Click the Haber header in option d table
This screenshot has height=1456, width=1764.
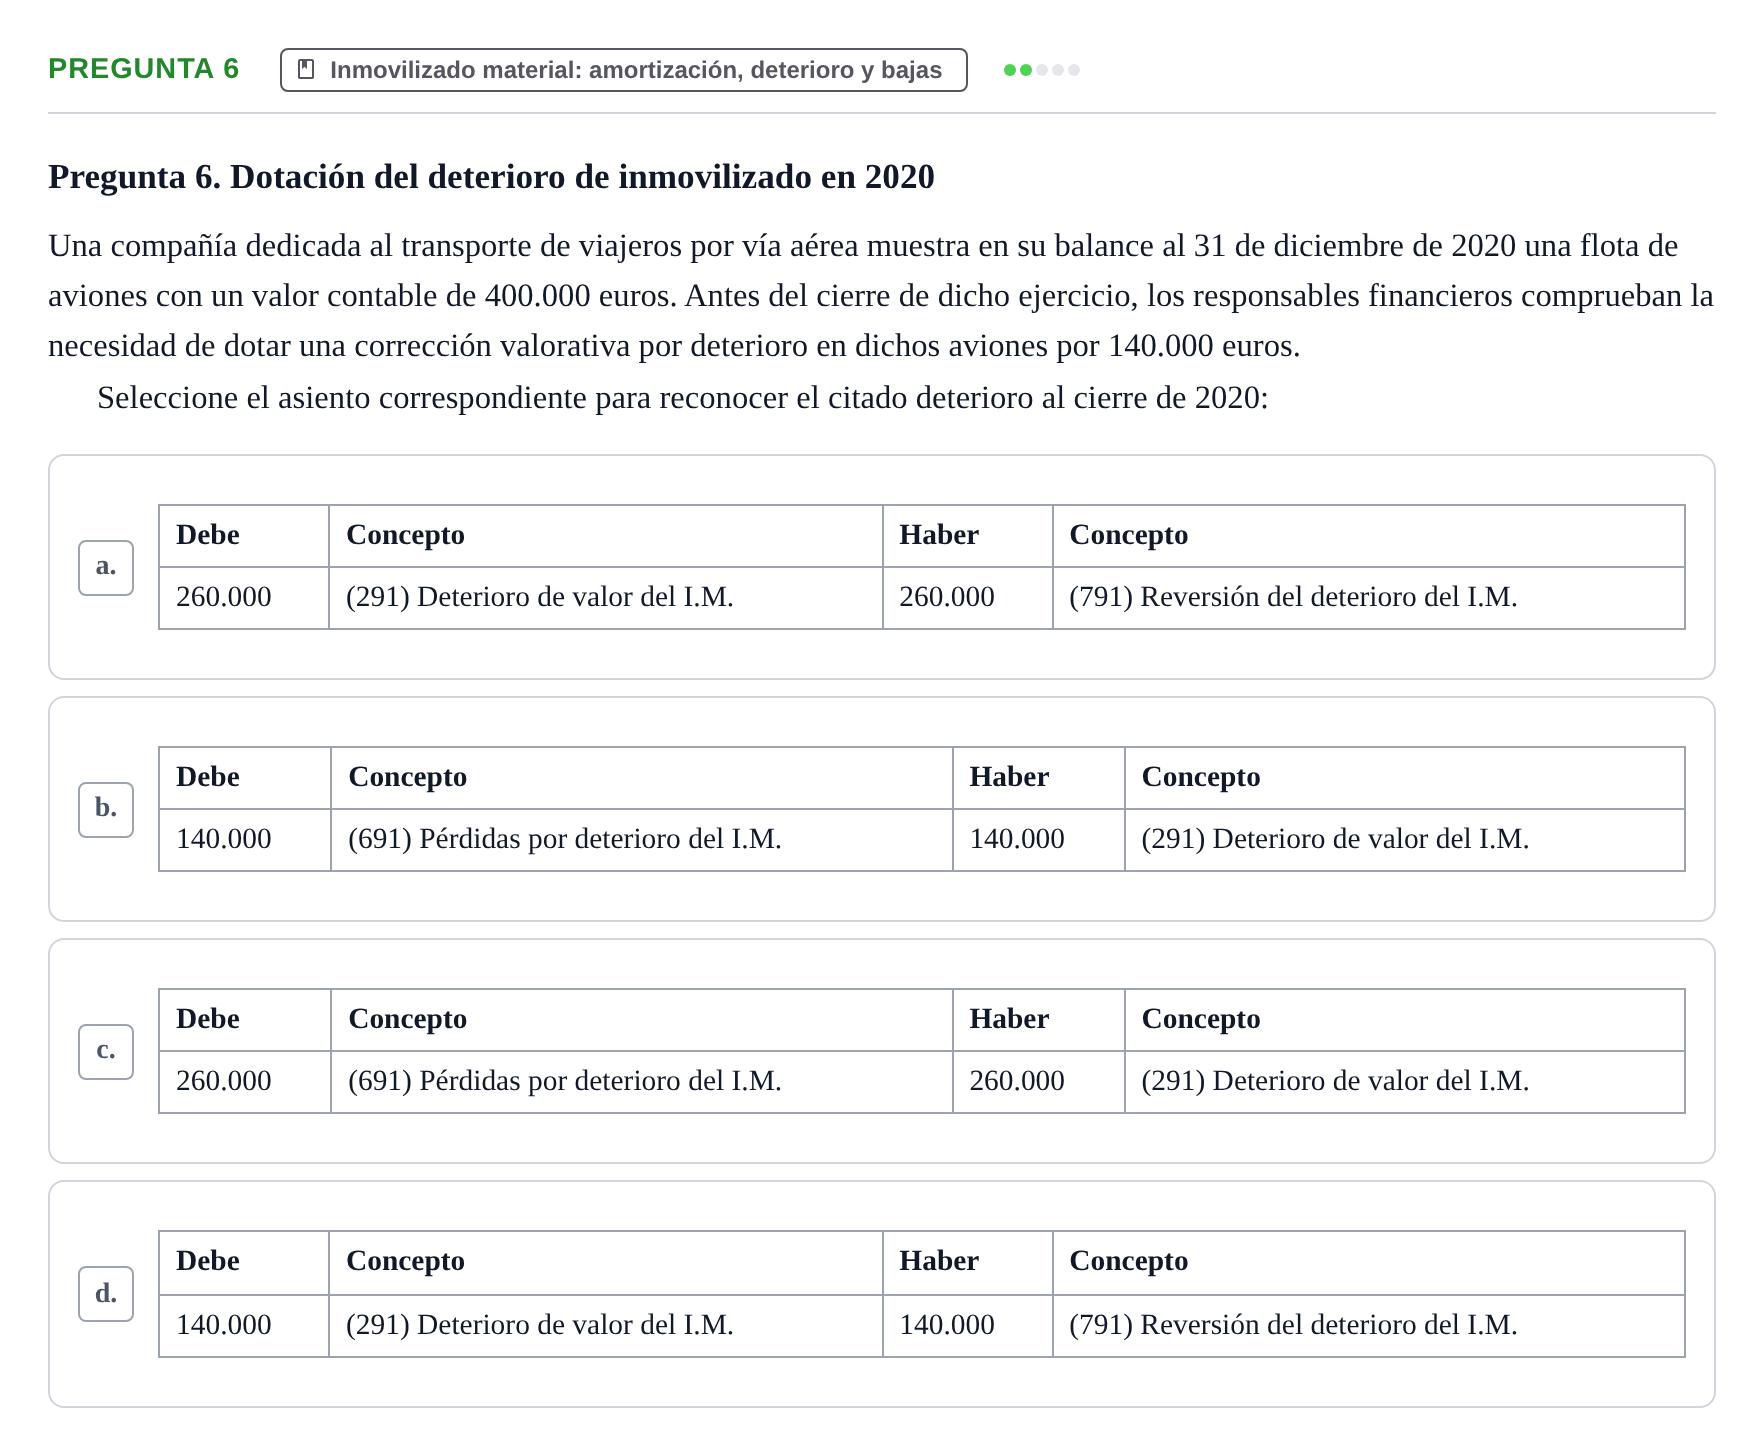coord(968,1263)
